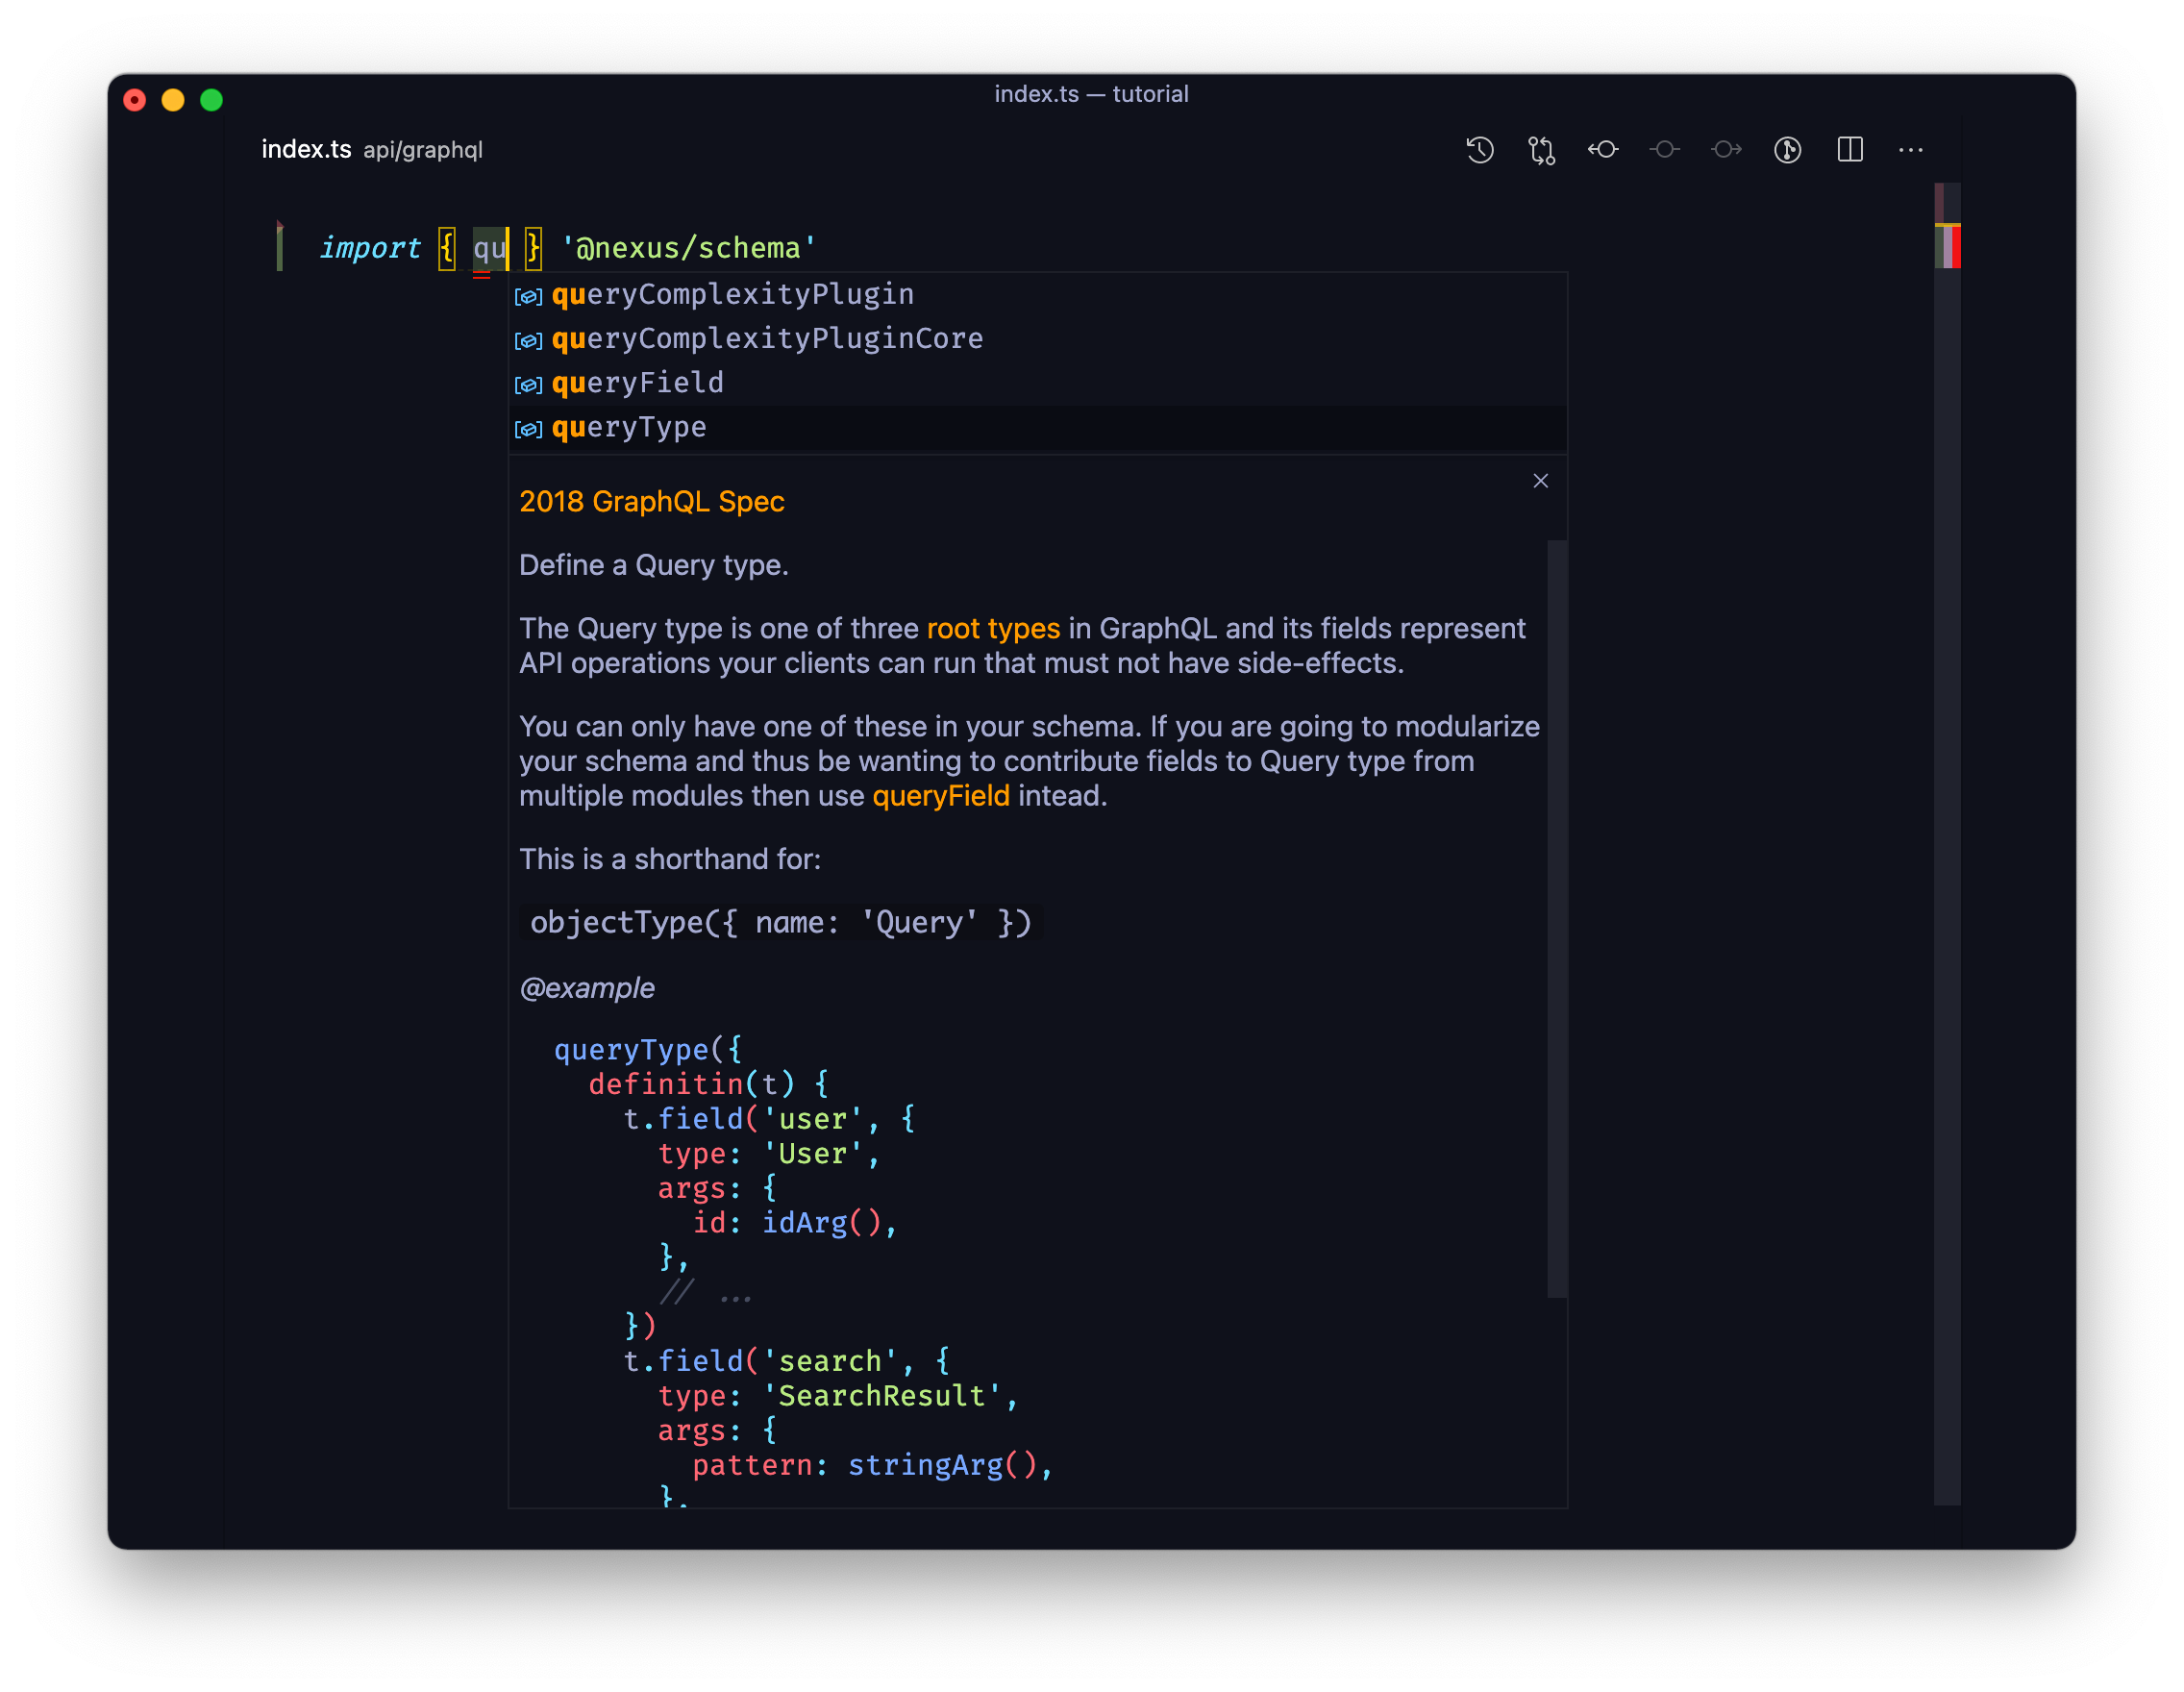Viewport: 2184px width, 1692px height.
Task: Highlight the queryComplexityPluginCore suggestion
Action: (x=768, y=338)
